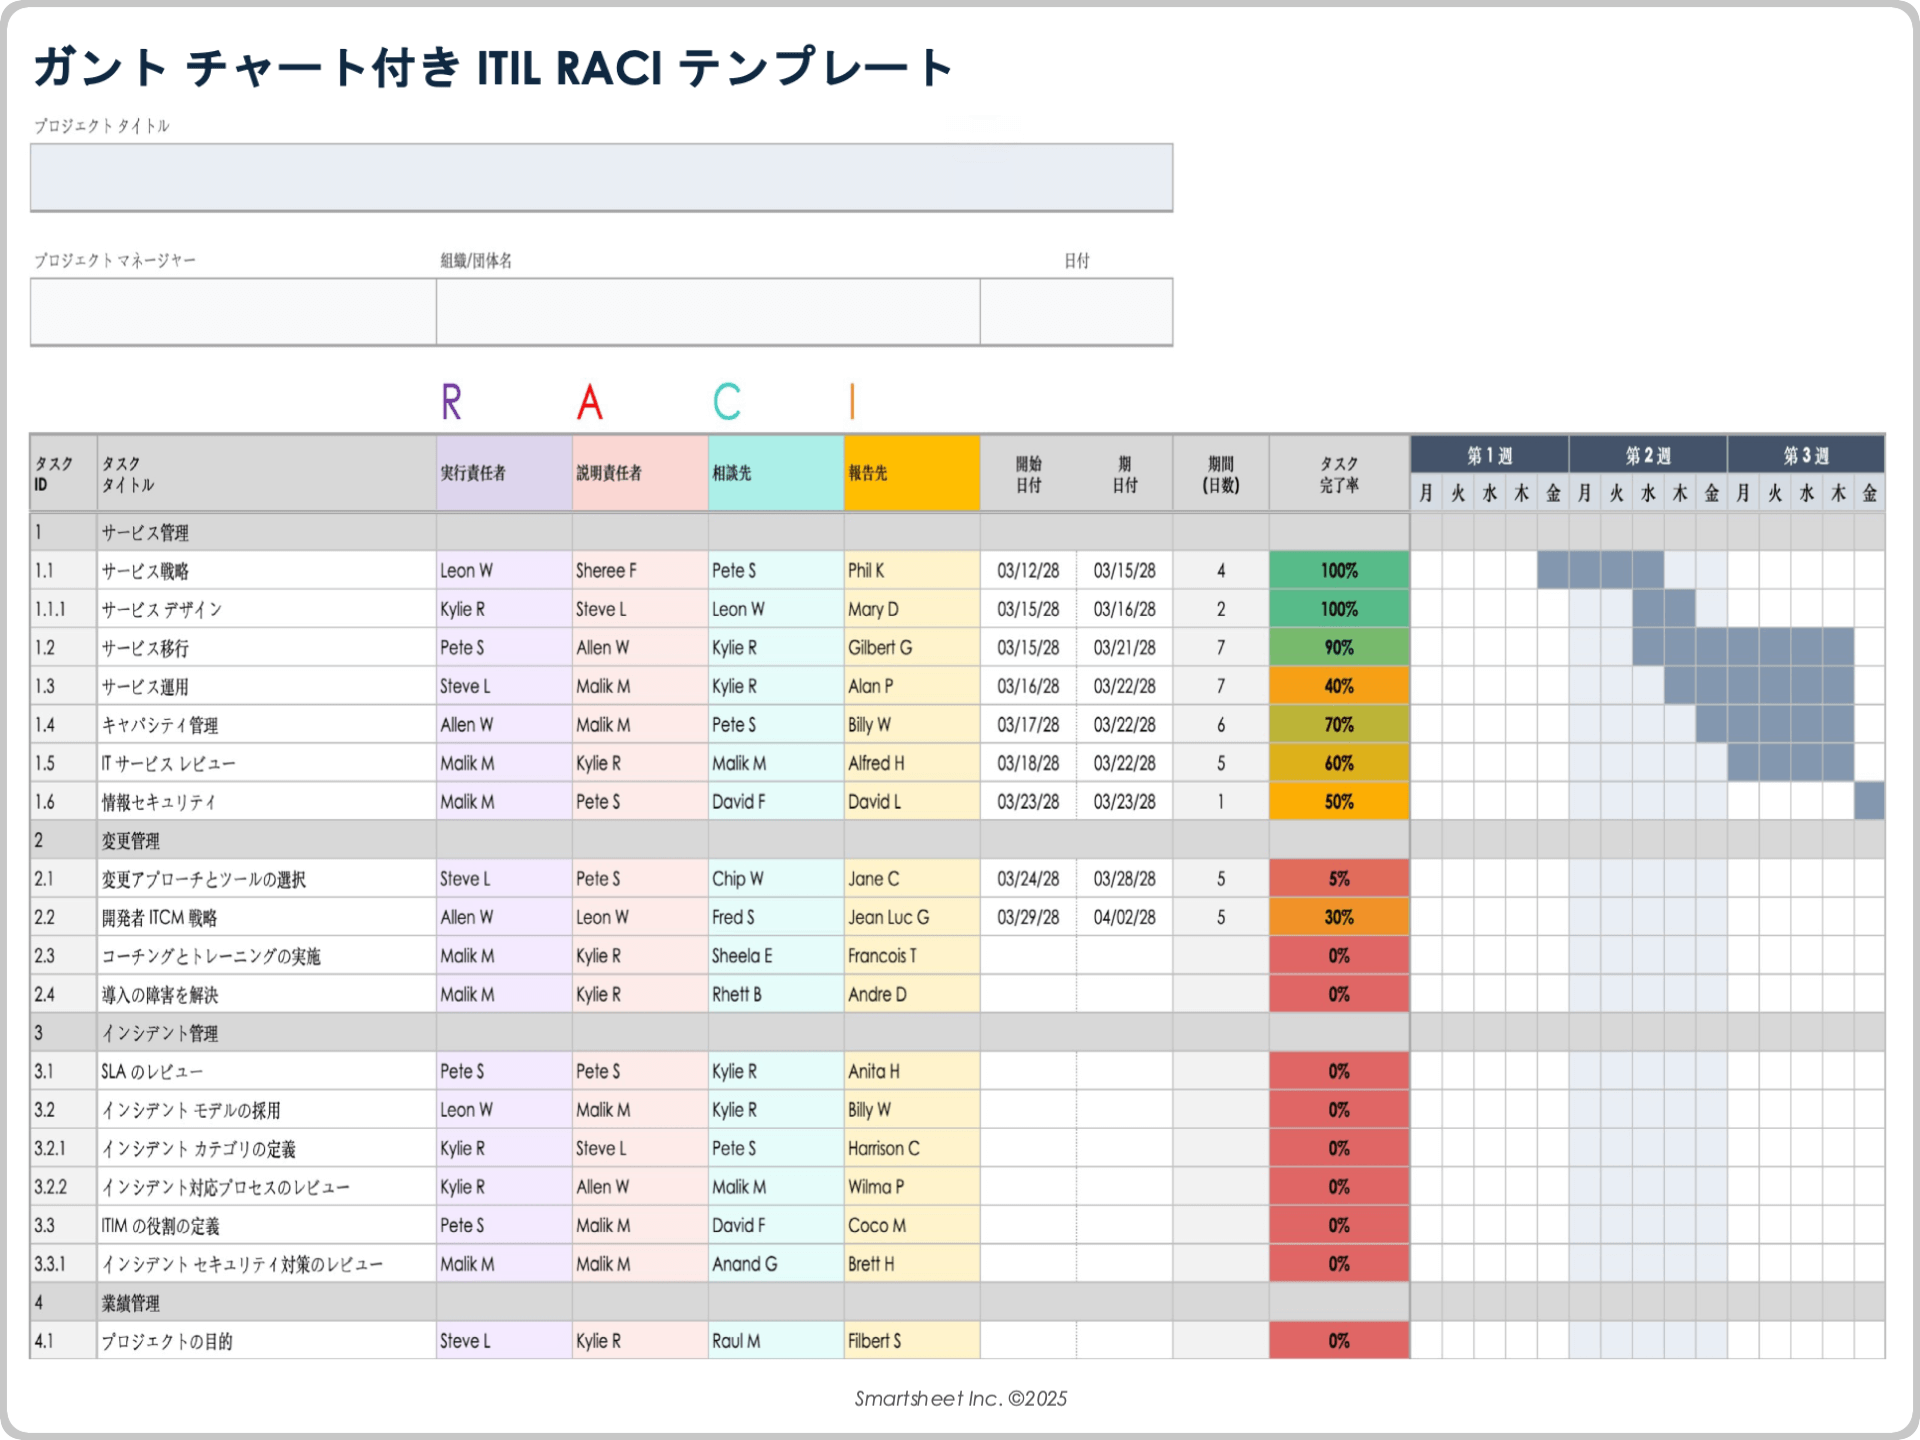Select the 説明責任者 column header

(x=640, y=473)
